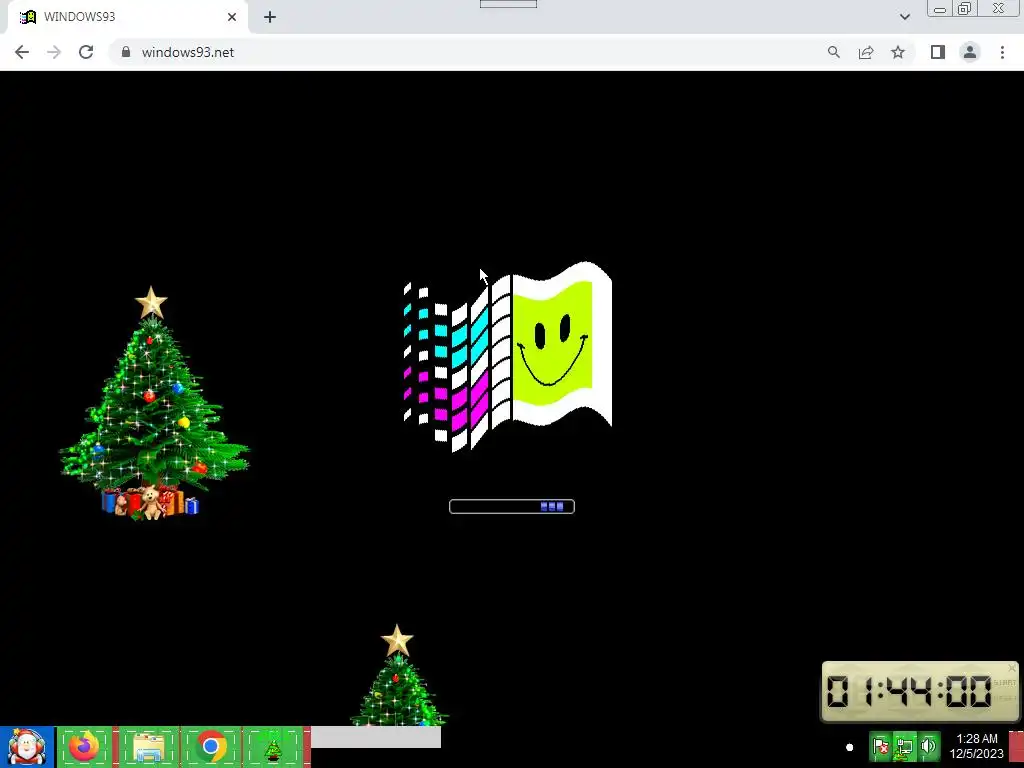Go back using the browser back arrow
This screenshot has width=1024, height=768.
click(22, 52)
